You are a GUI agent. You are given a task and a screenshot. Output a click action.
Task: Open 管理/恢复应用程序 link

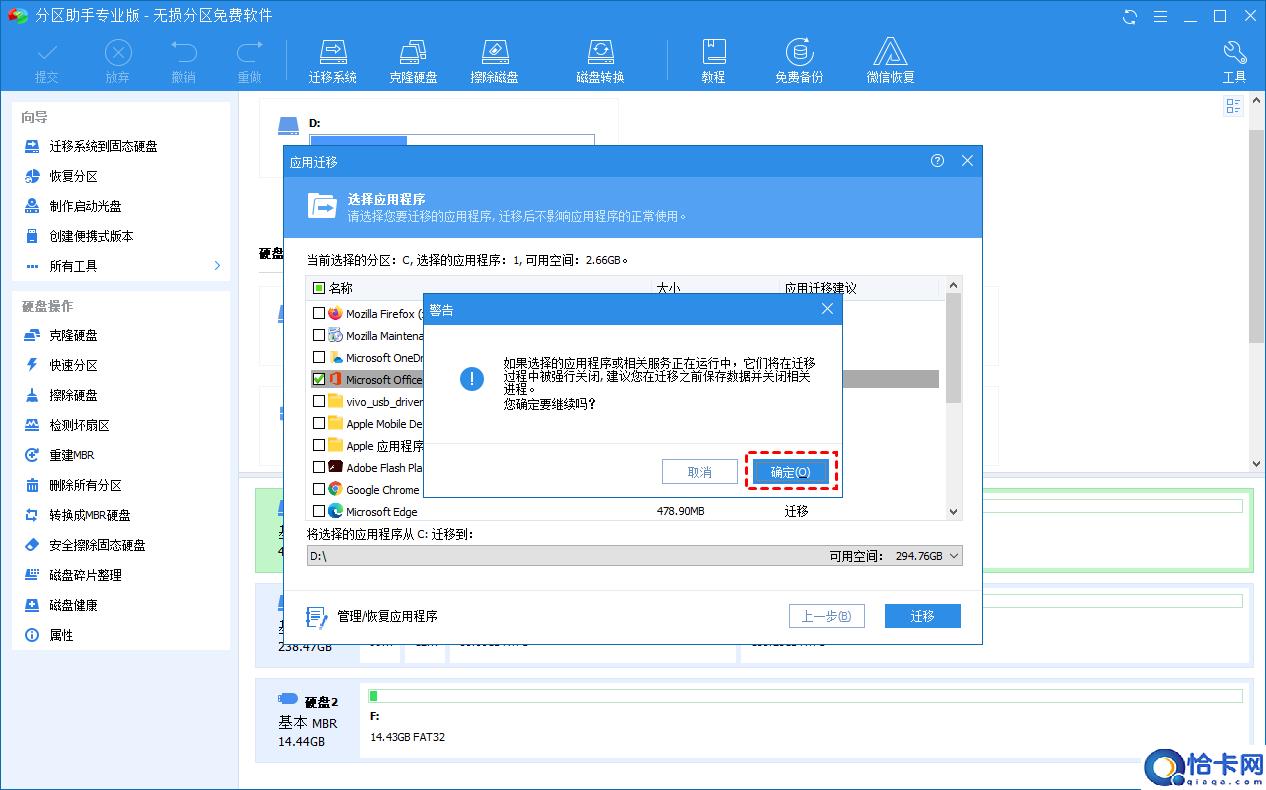pos(371,616)
